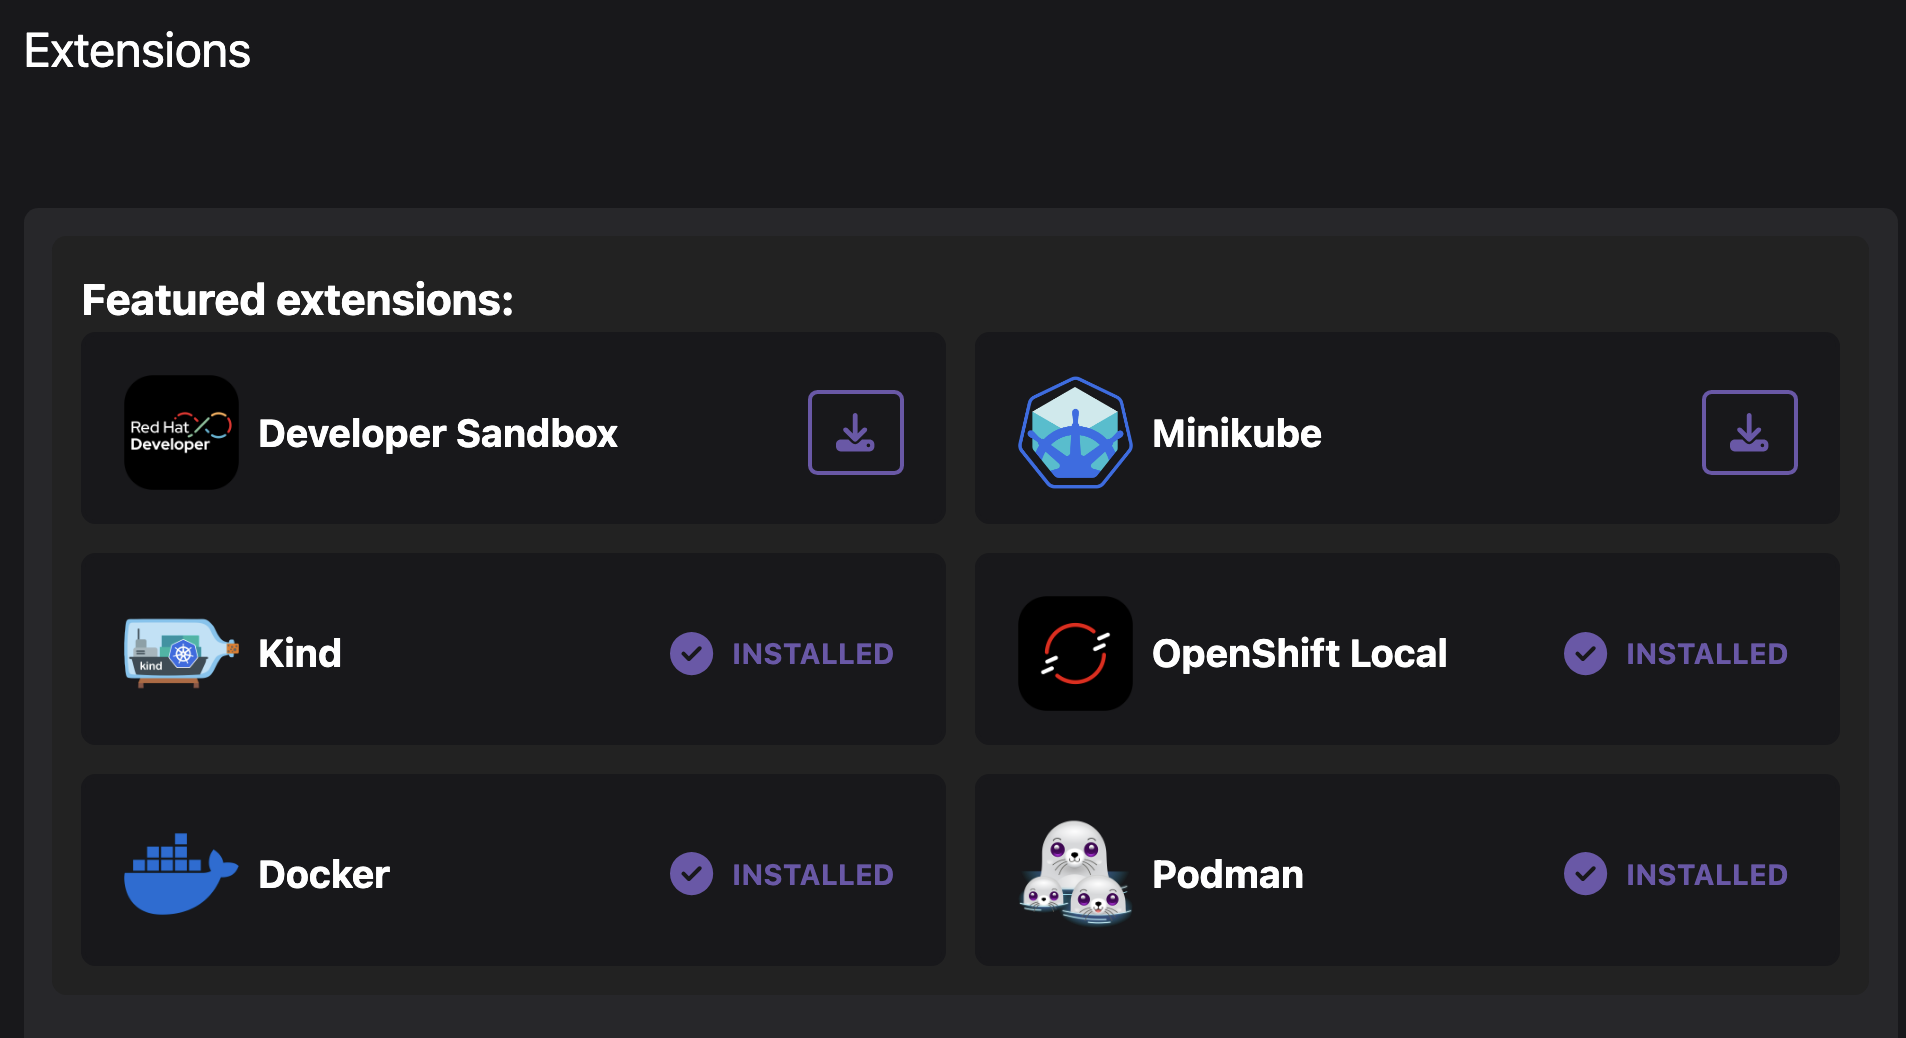The height and width of the screenshot is (1038, 1906).
Task: Open the Kind extension title
Action: click(299, 654)
